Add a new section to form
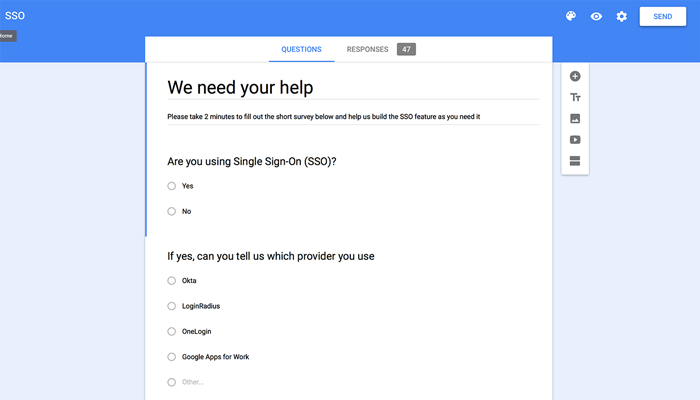The image size is (700, 400). 575,160
